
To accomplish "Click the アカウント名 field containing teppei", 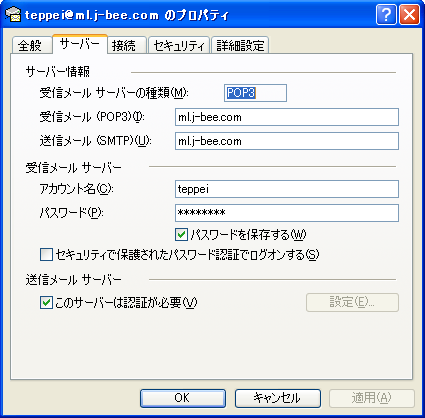I will (x=287, y=189).
